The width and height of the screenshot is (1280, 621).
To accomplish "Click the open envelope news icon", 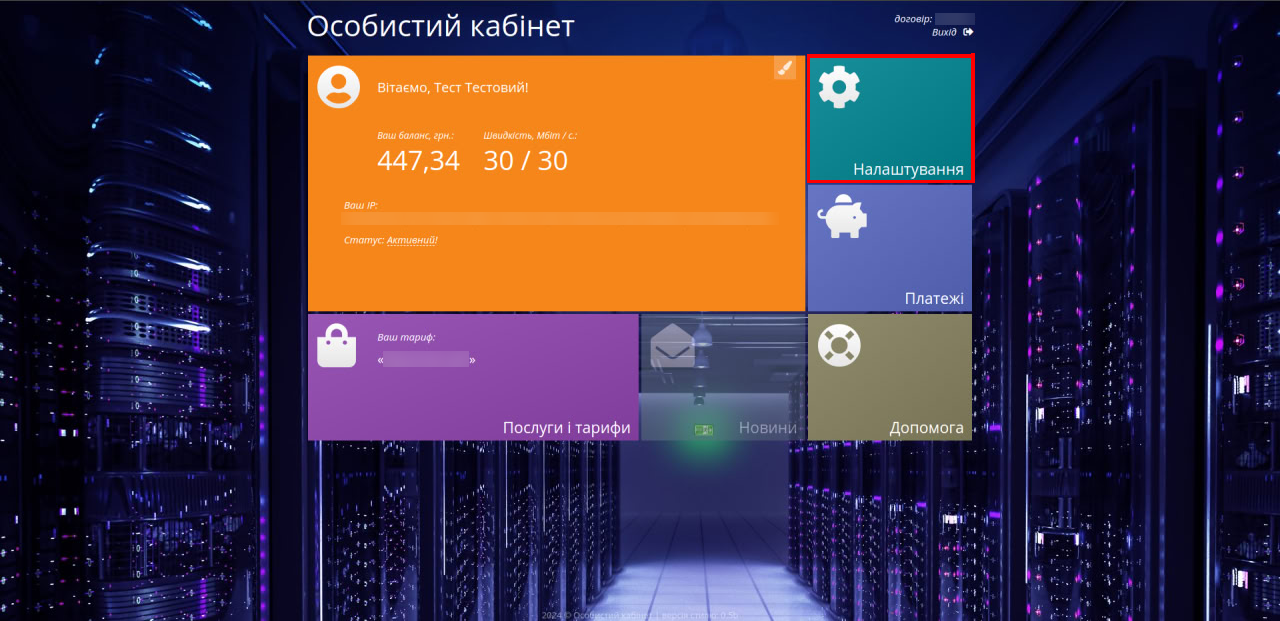I will click(x=672, y=347).
